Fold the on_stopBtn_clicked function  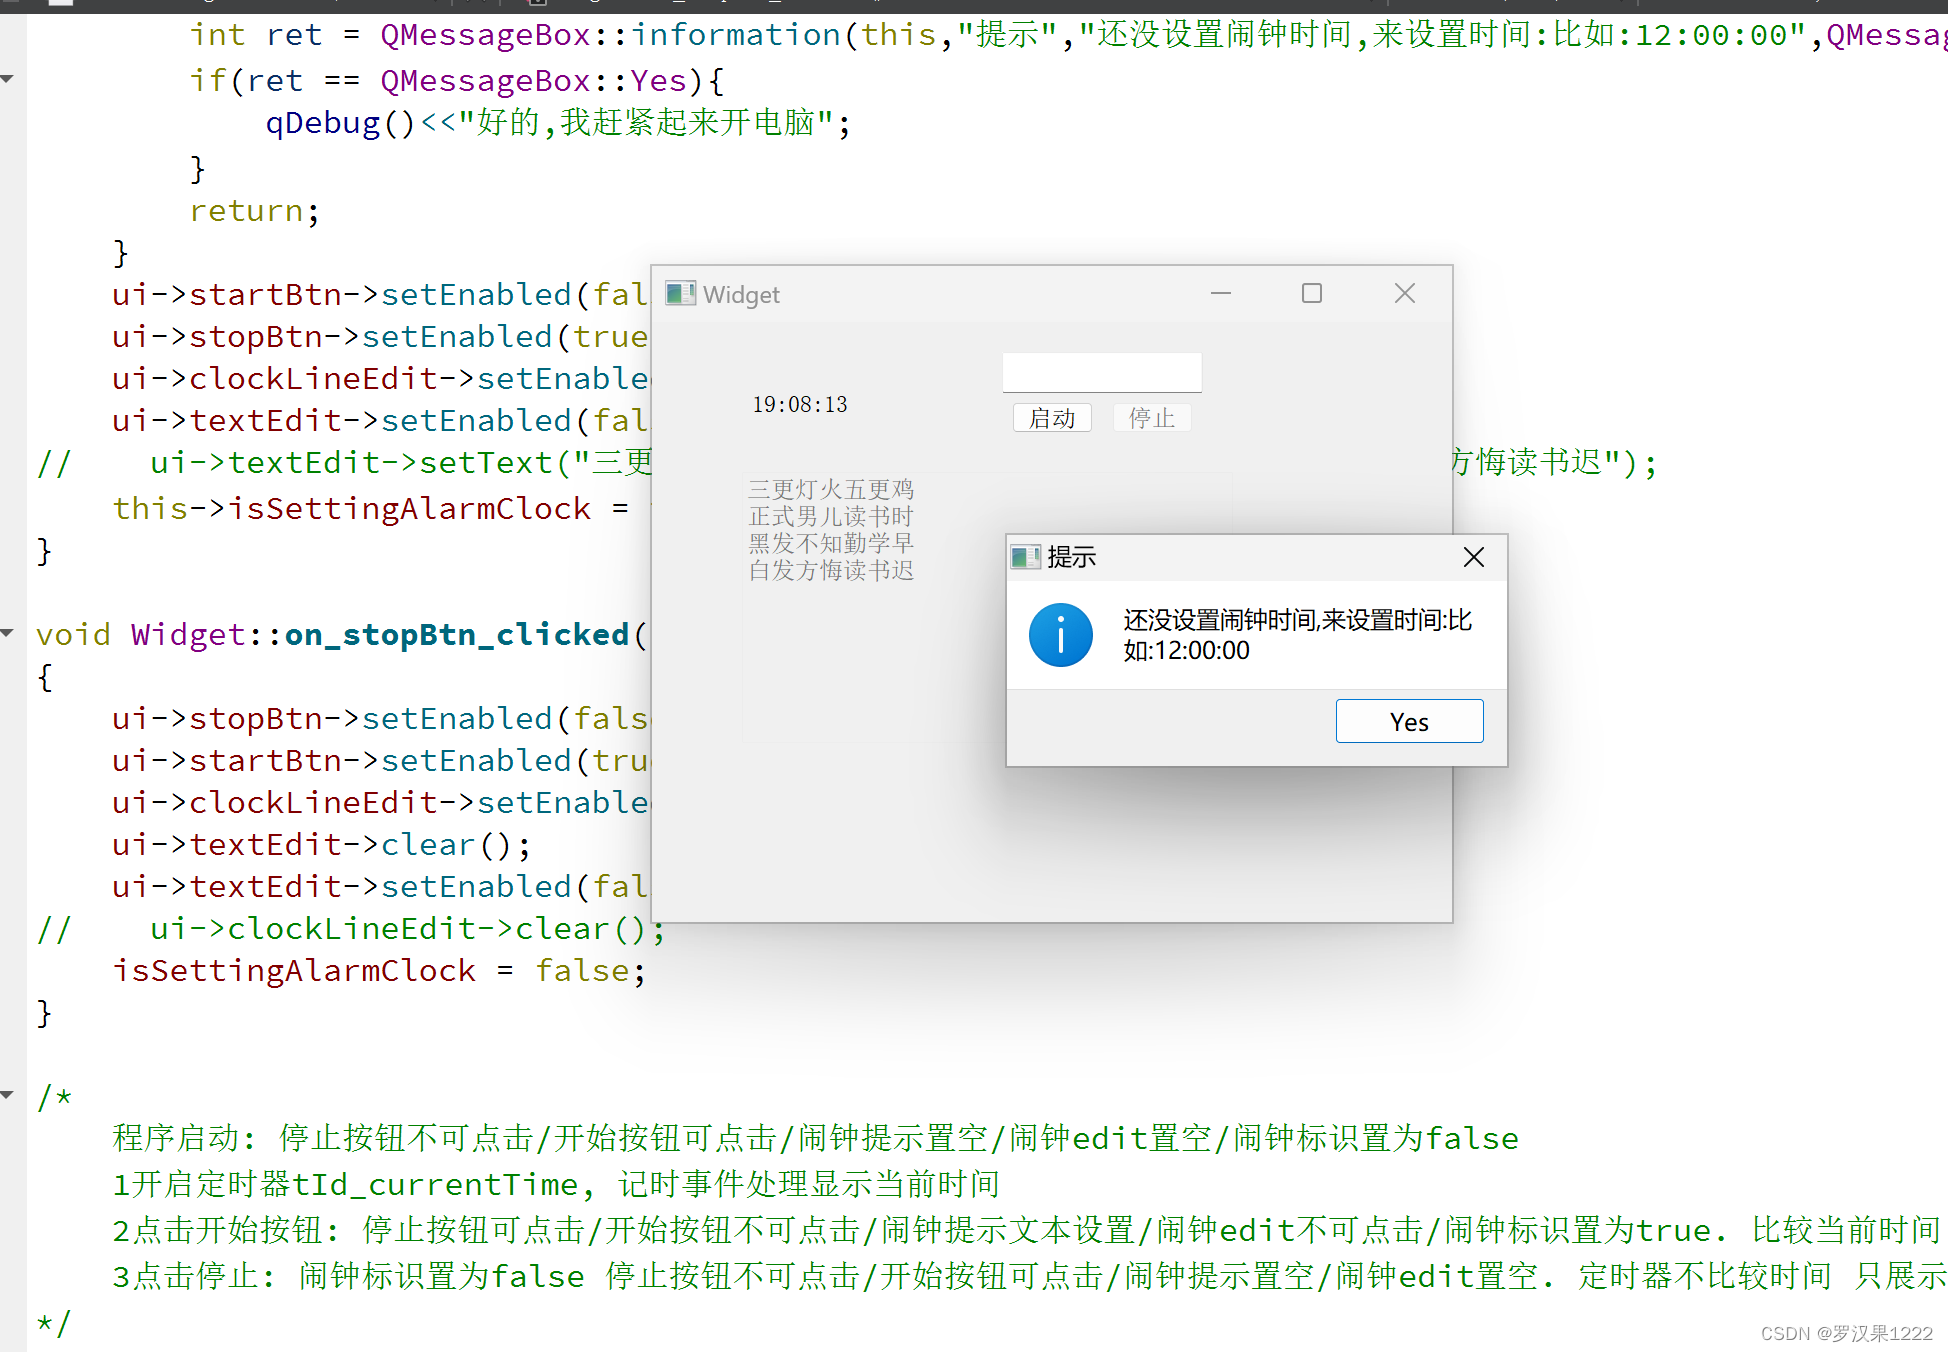[7, 633]
